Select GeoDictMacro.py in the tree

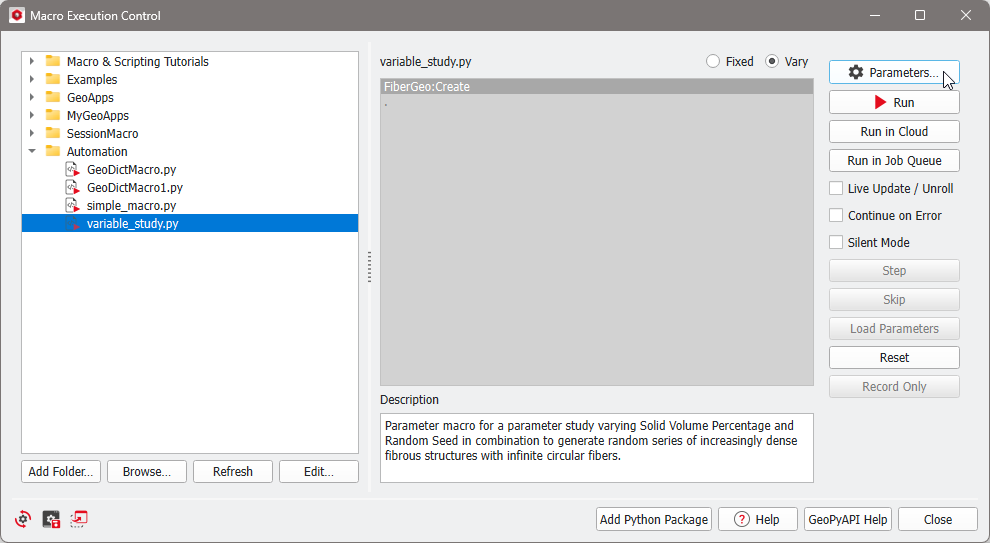[131, 170]
